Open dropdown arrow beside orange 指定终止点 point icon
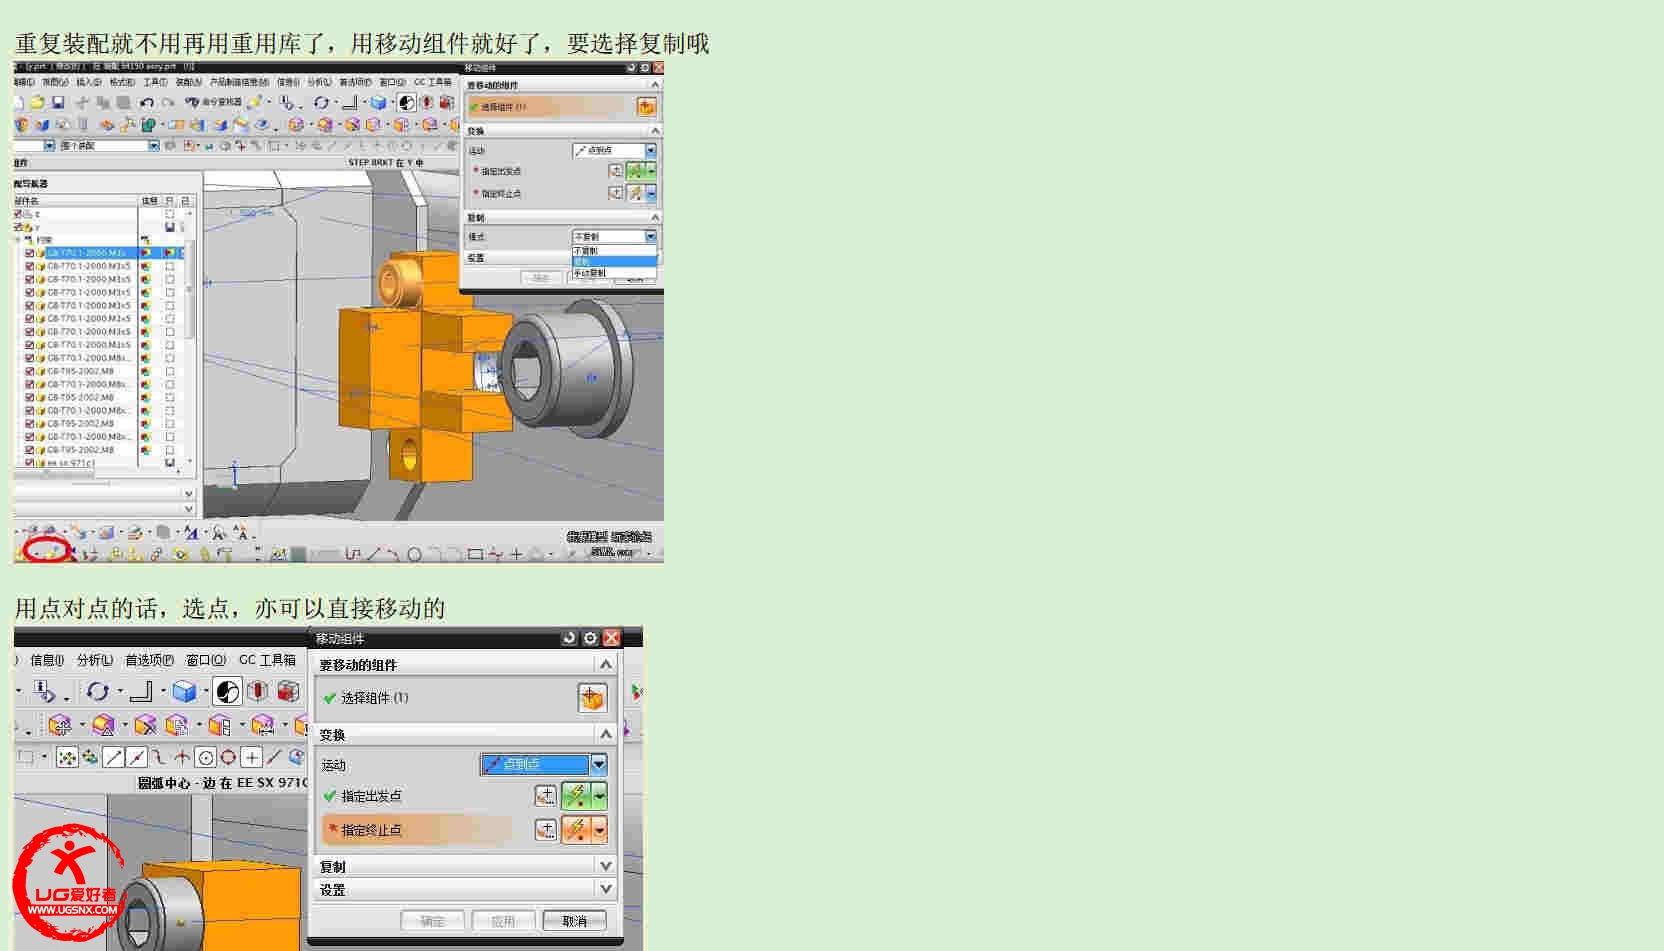The height and width of the screenshot is (951, 1664). [x=599, y=830]
